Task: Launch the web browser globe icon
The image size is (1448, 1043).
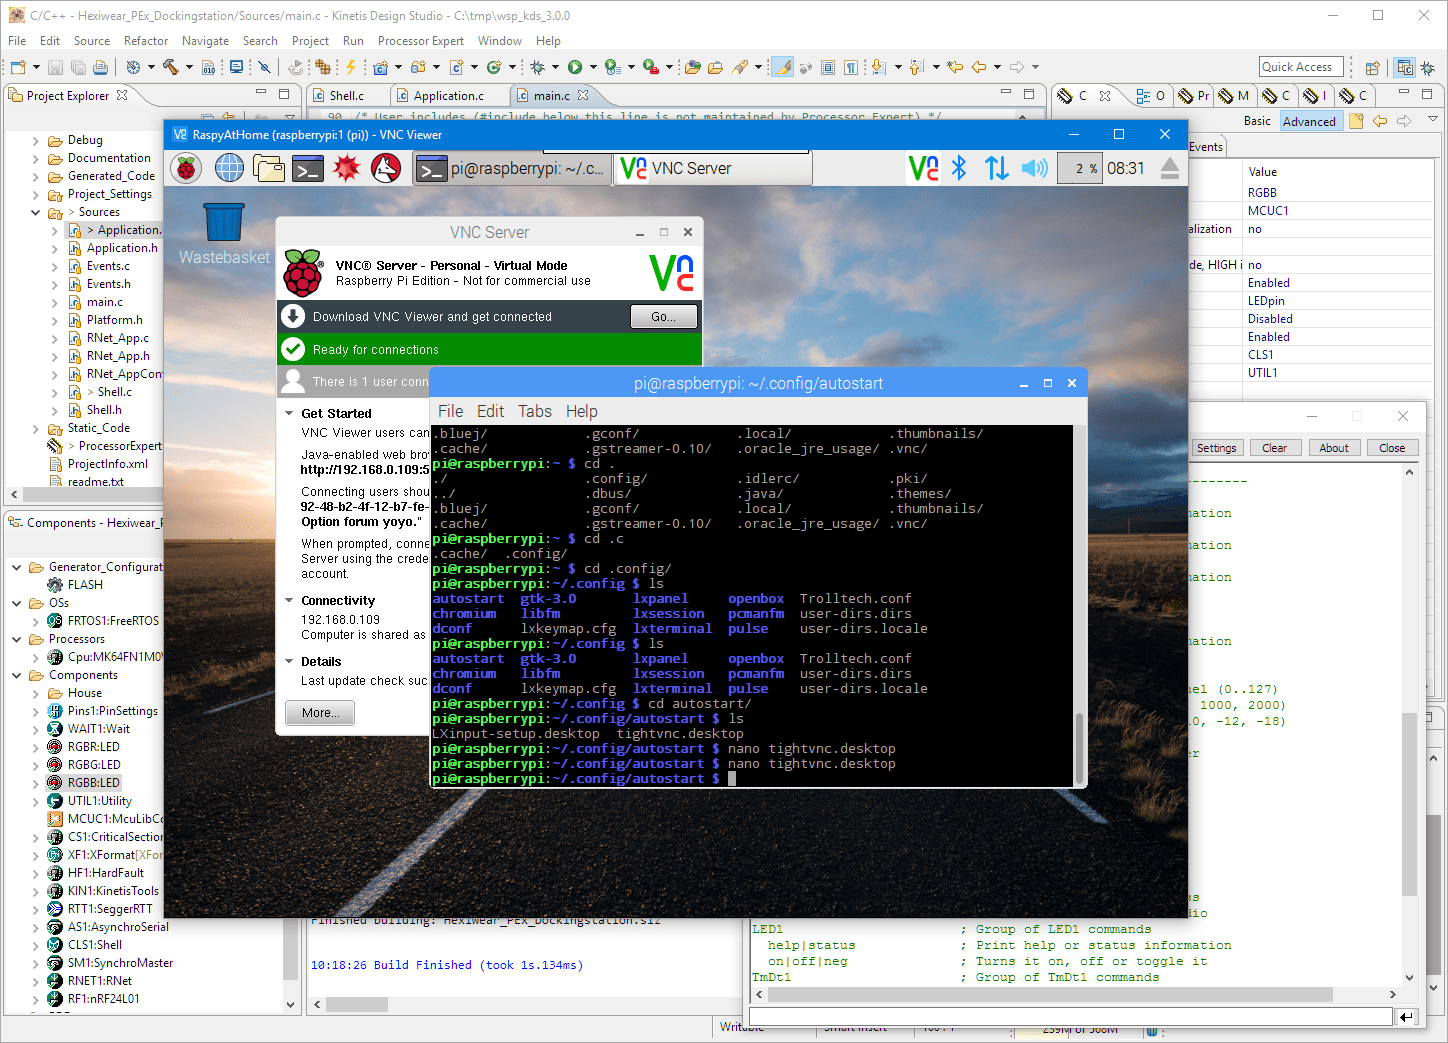Action: (229, 169)
